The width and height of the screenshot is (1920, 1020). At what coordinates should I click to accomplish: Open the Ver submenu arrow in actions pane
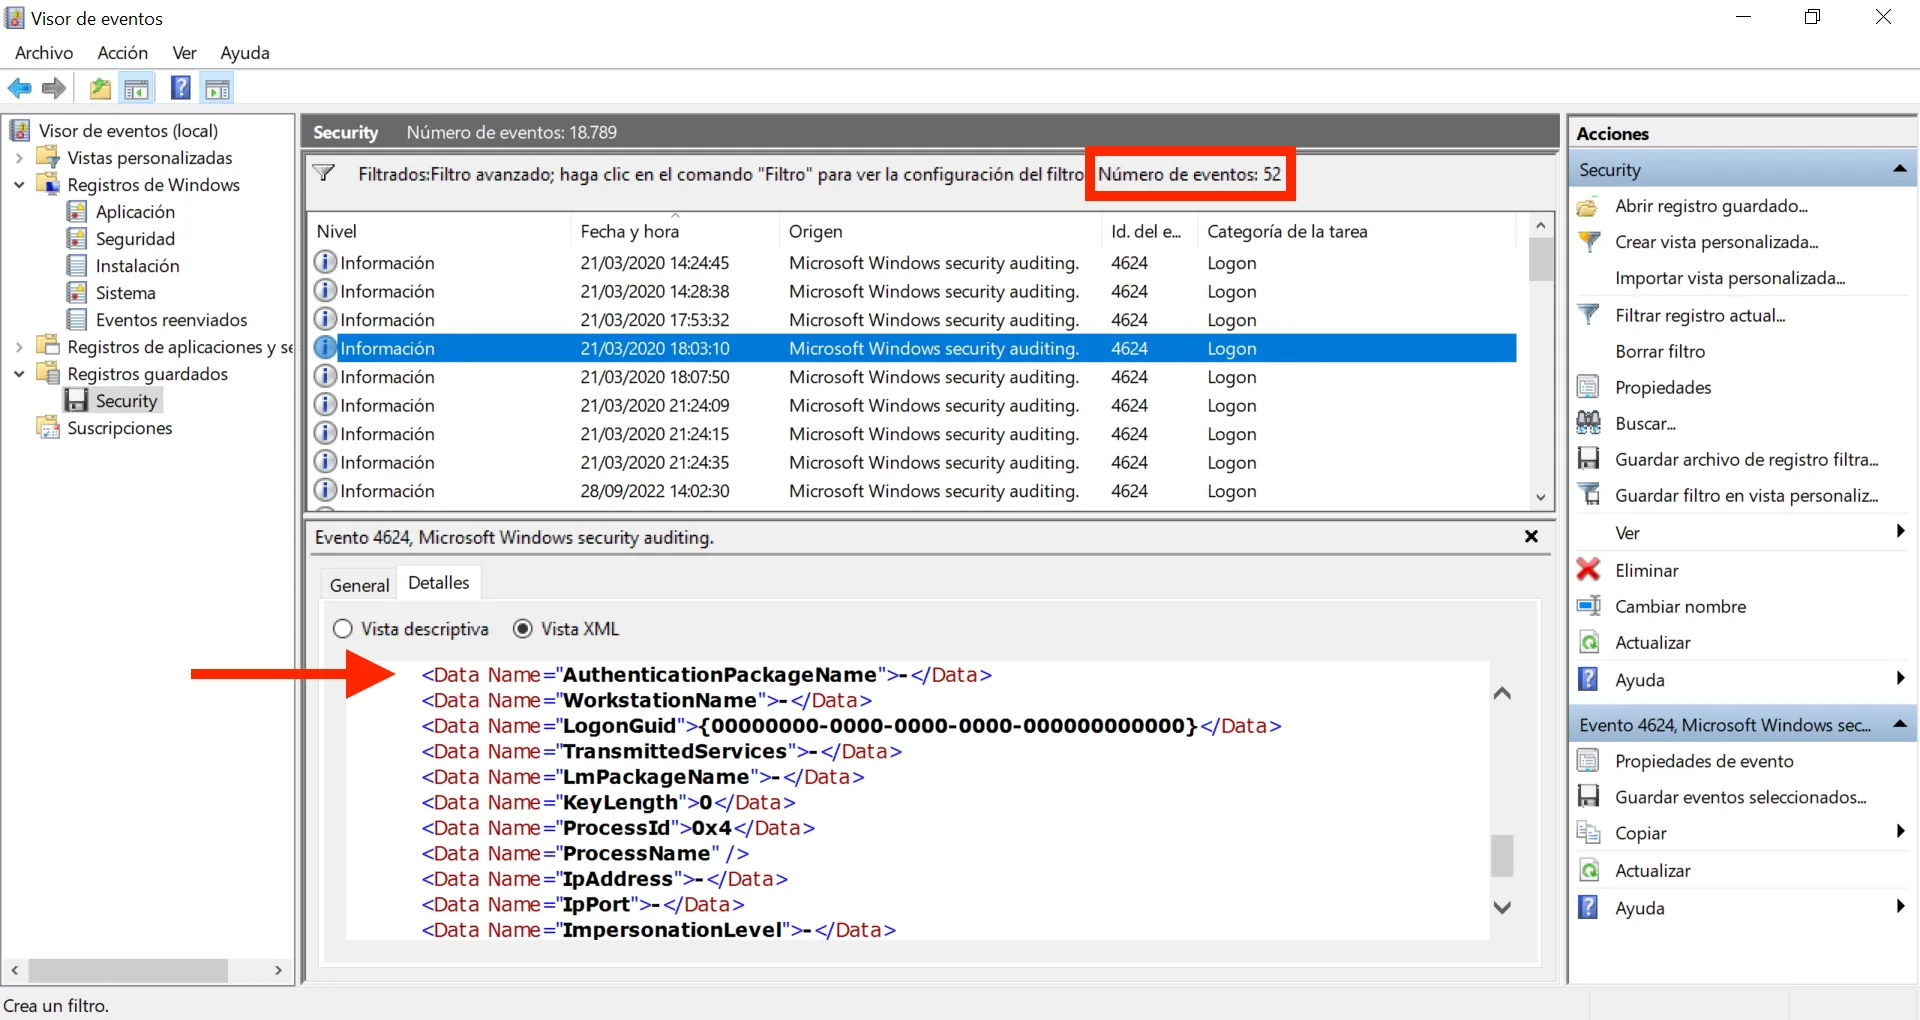click(x=1901, y=532)
